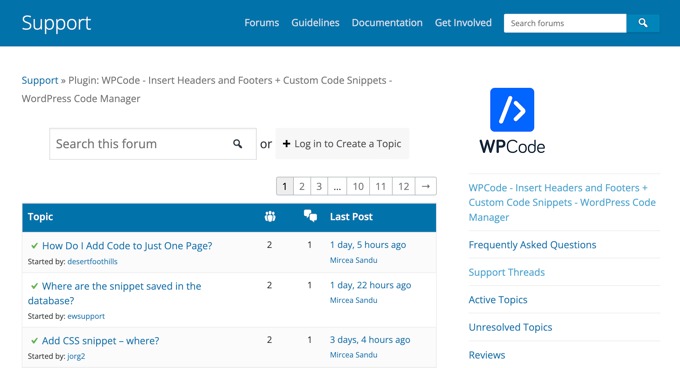Open the Guidelines menu item
680x368 pixels.
click(315, 23)
